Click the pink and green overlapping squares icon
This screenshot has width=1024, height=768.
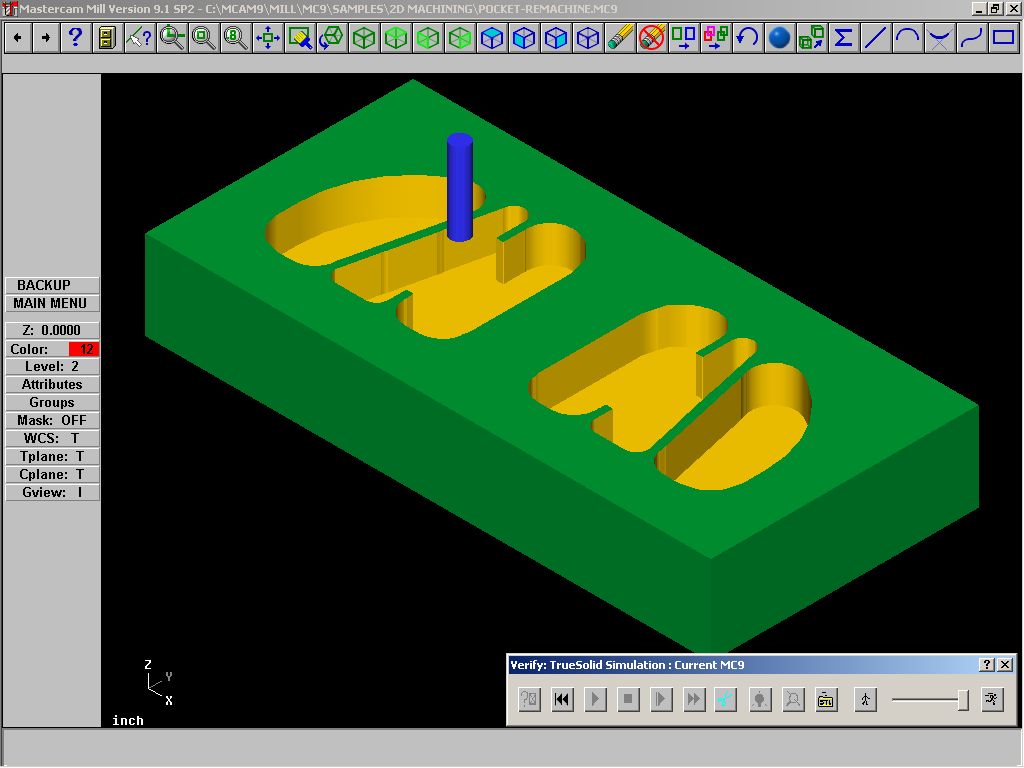pos(716,38)
